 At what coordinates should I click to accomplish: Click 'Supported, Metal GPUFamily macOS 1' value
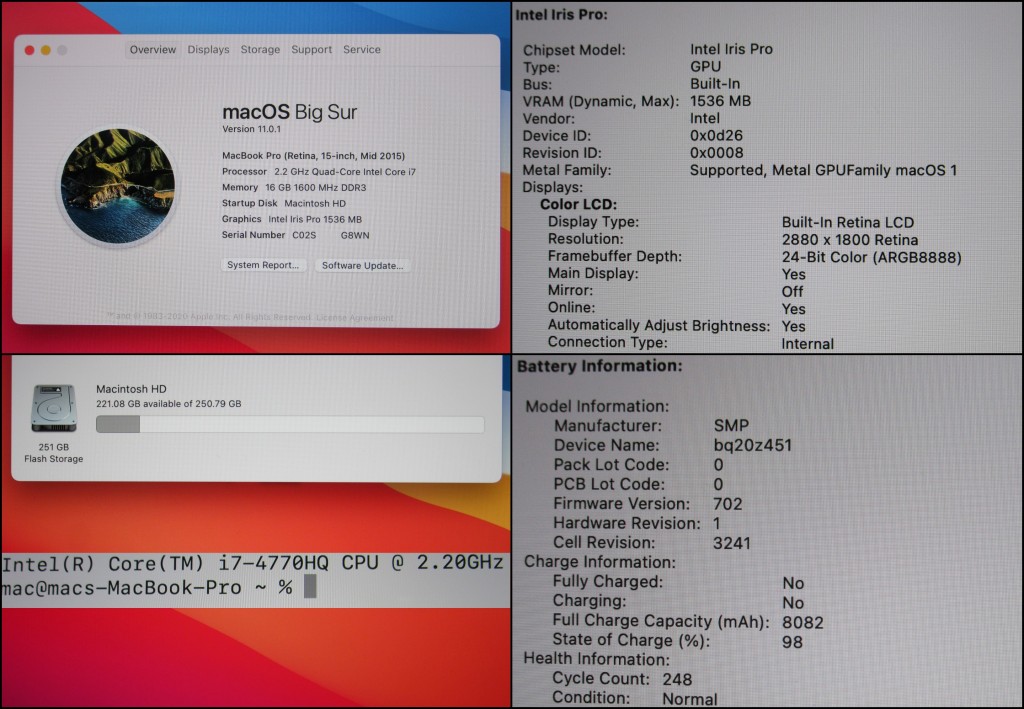pyautogui.click(x=824, y=170)
